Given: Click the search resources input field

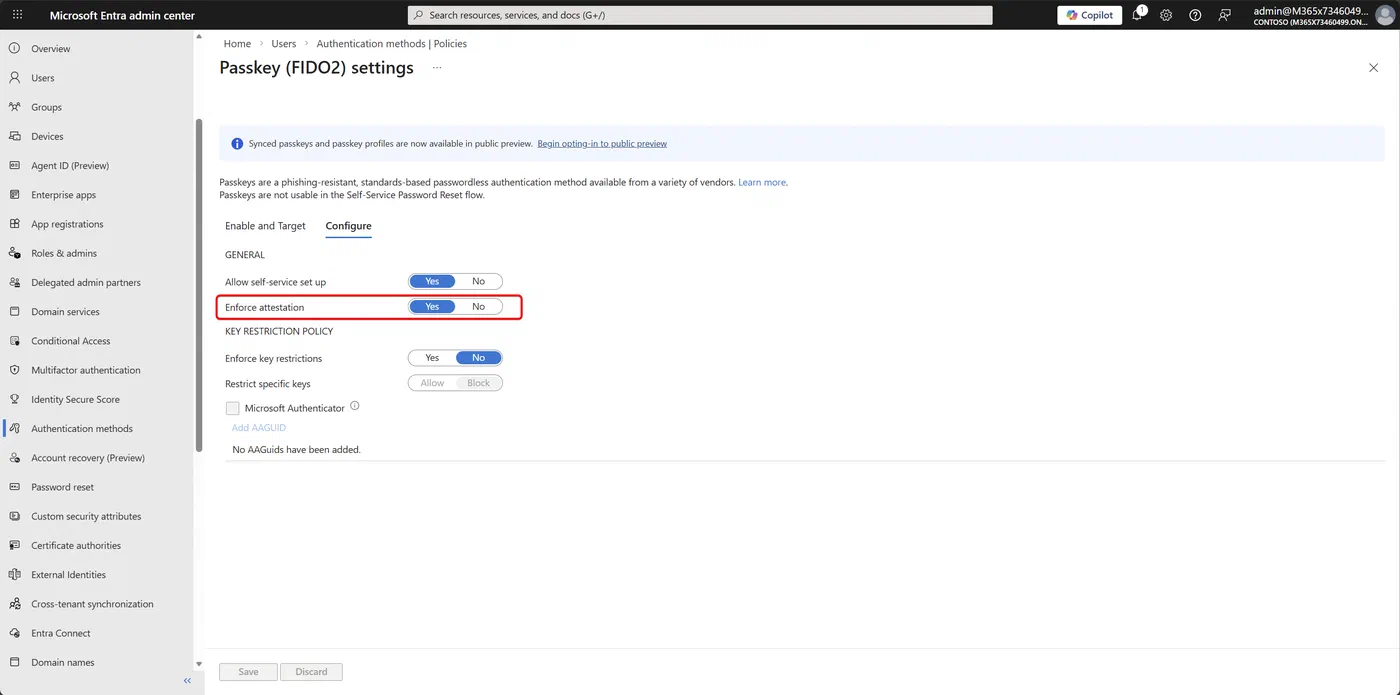Looking at the screenshot, I should [700, 15].
